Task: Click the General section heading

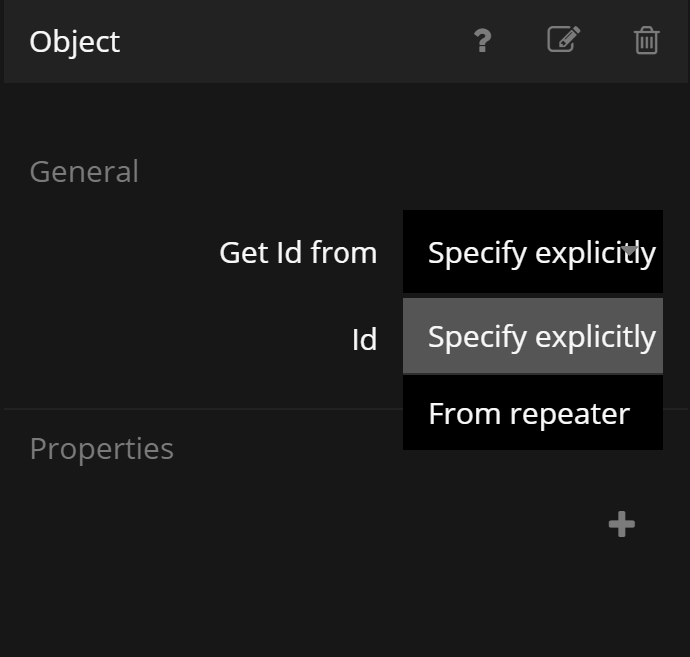Action: 84,171
